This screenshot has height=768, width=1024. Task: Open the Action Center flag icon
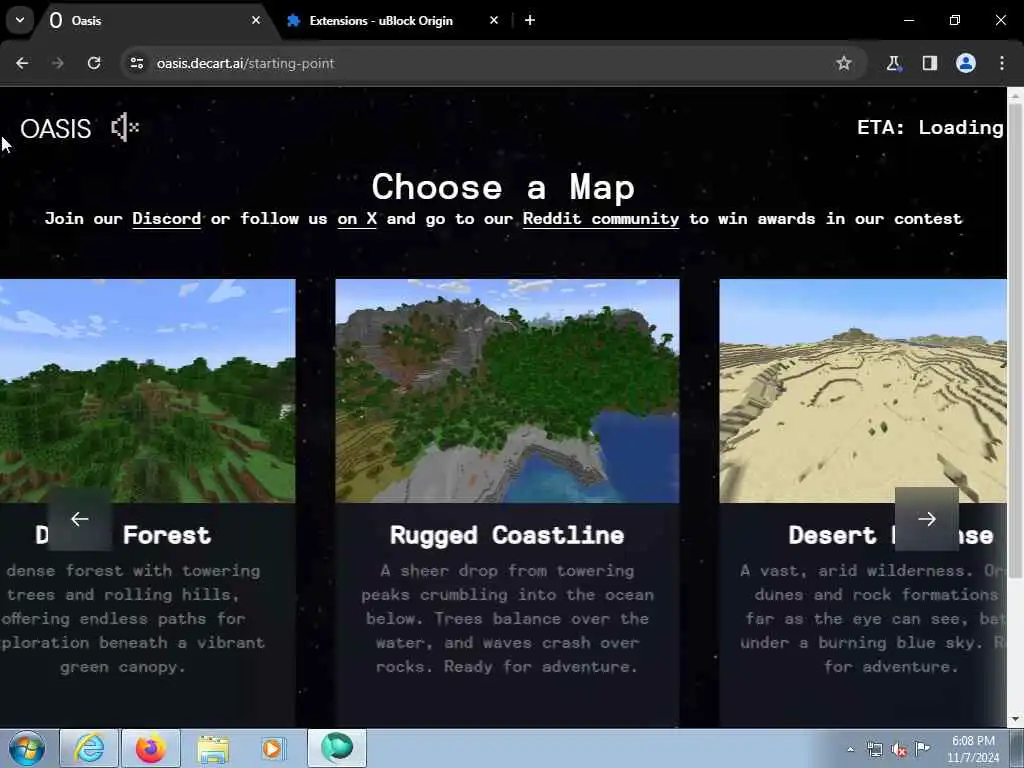click(x=922, y=748)
